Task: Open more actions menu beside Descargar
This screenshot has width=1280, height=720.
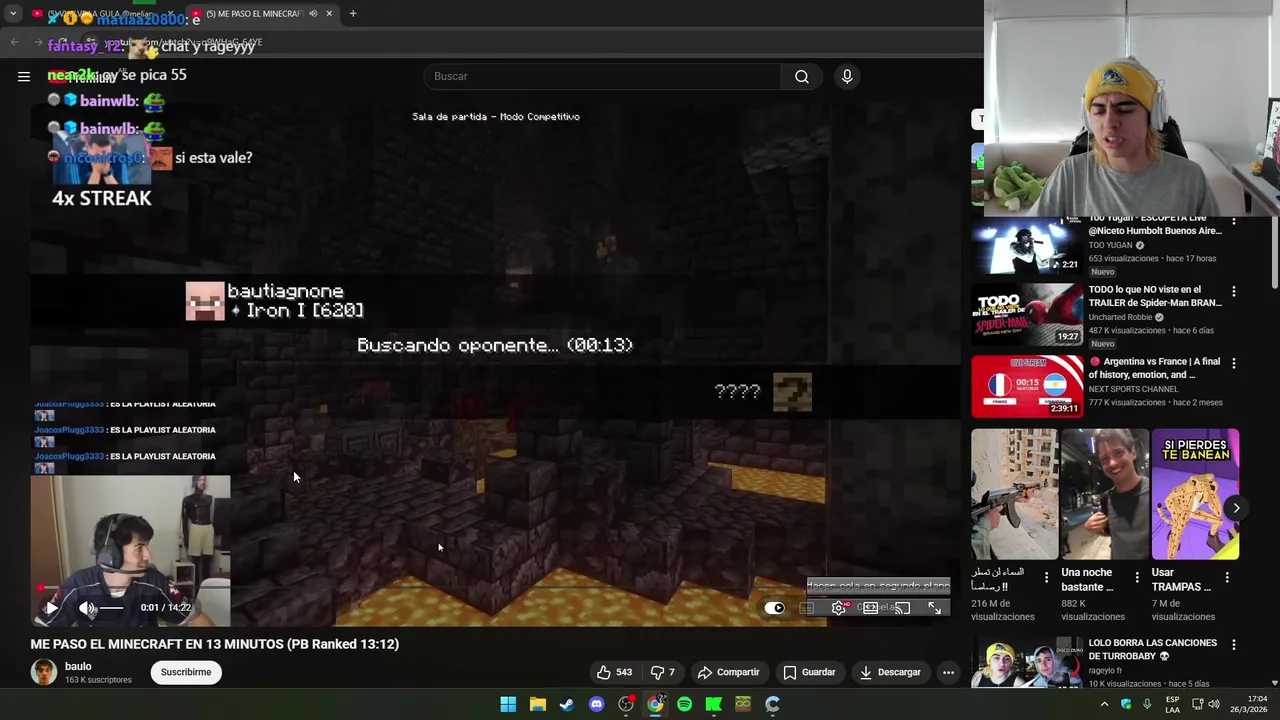Action: tap(948, 672)
